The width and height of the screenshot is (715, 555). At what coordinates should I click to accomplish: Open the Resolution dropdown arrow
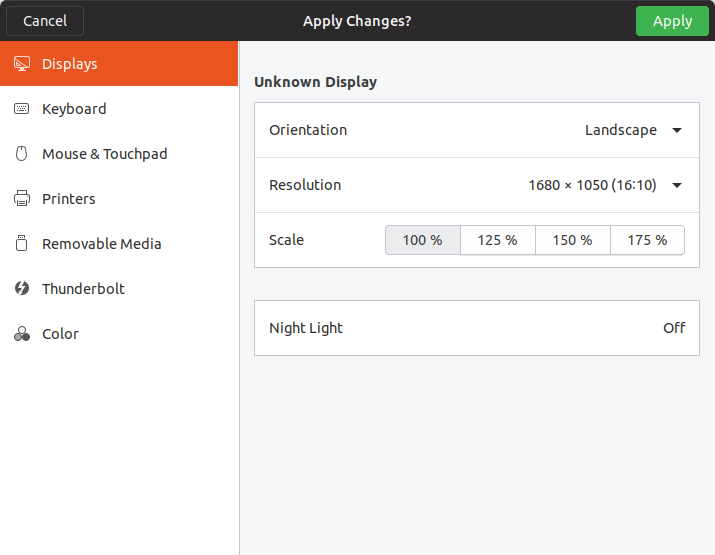(677, 185)
